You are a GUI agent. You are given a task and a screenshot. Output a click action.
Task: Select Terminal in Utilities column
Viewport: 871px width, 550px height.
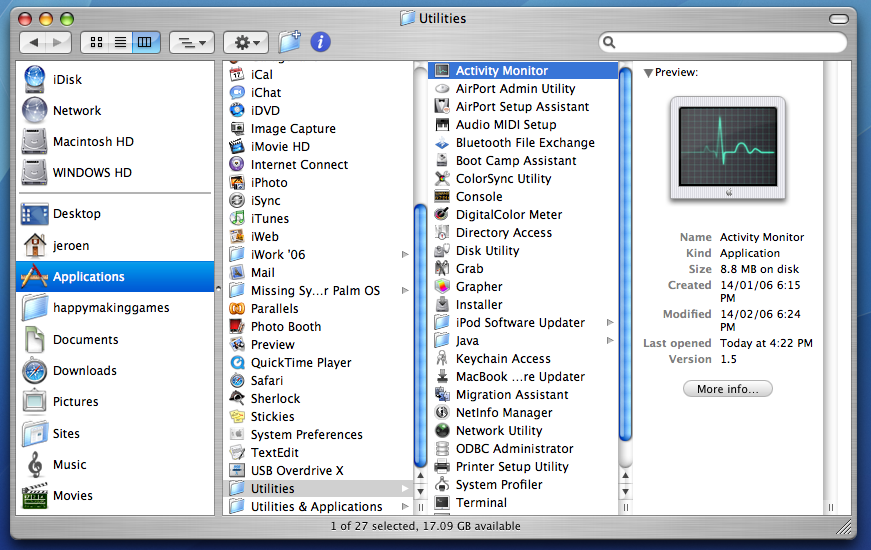click(523, 503)
